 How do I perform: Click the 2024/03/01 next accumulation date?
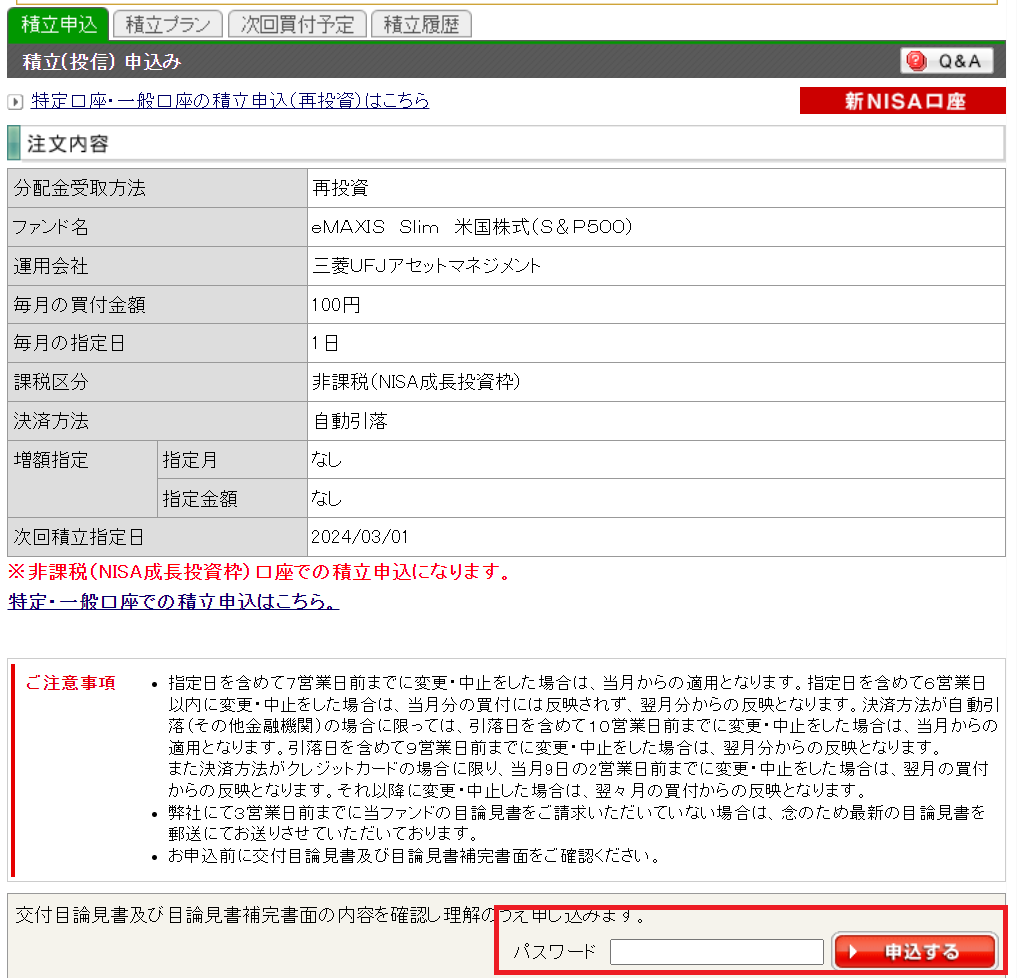pos(360,537)
